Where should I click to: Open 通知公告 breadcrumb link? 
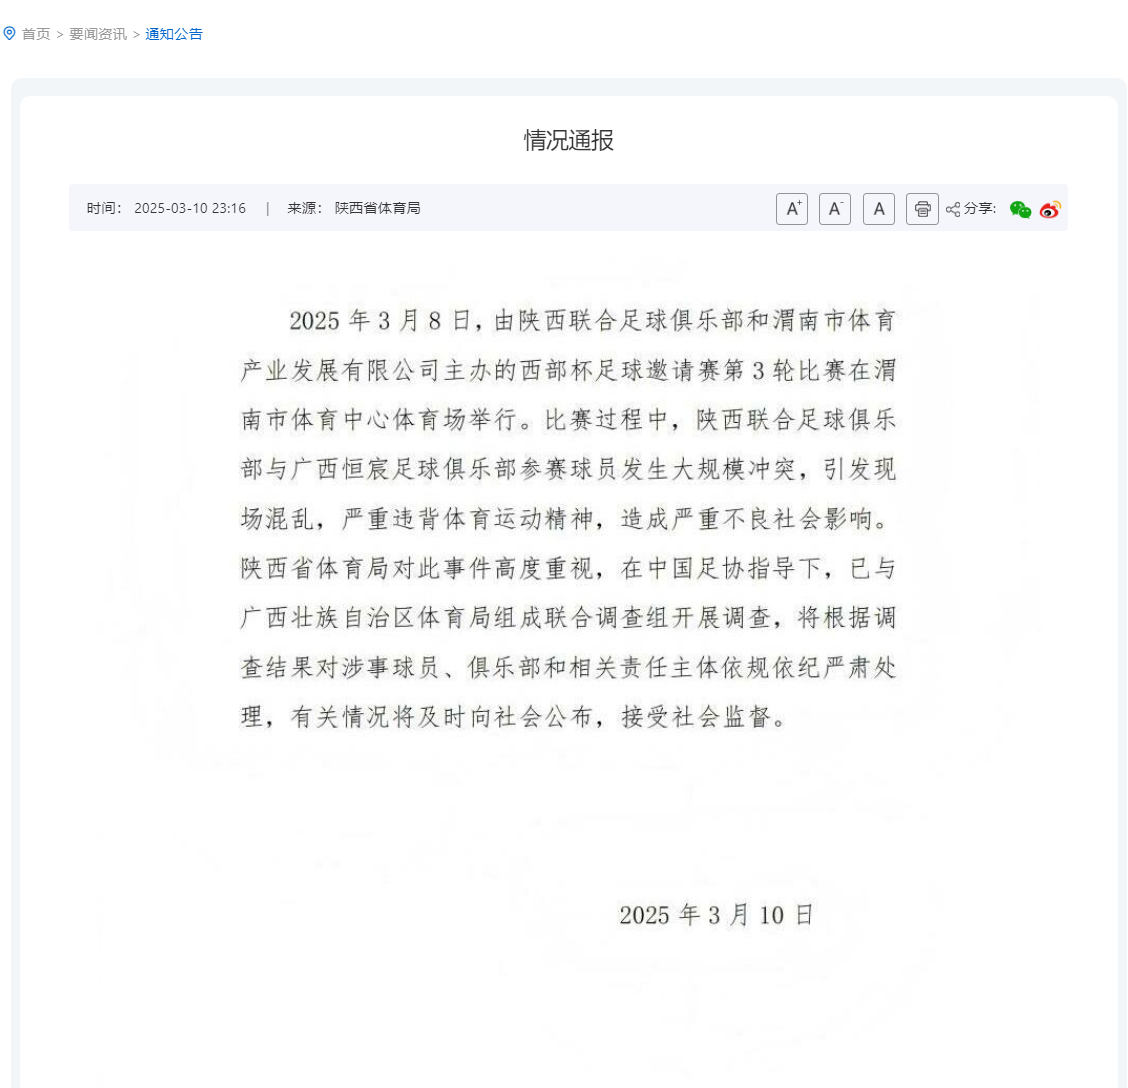pyautogui.click(x=174, y=34)
